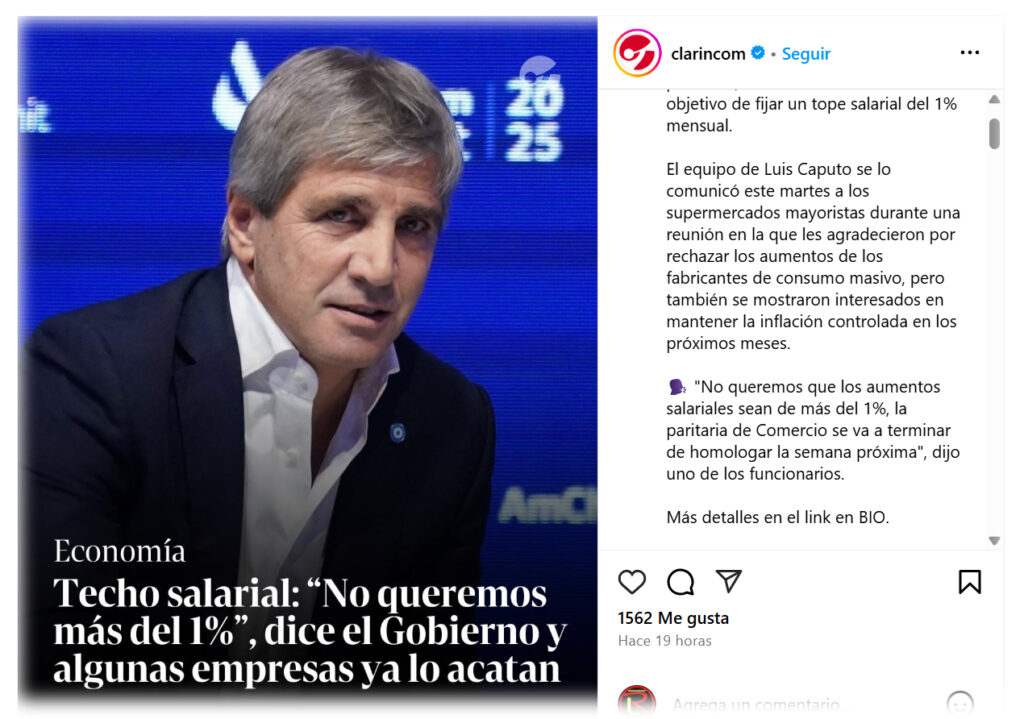Click the 'Agrega un comentario' field
This screenshot has width=1024, height=719.
[x=761, y=705]
